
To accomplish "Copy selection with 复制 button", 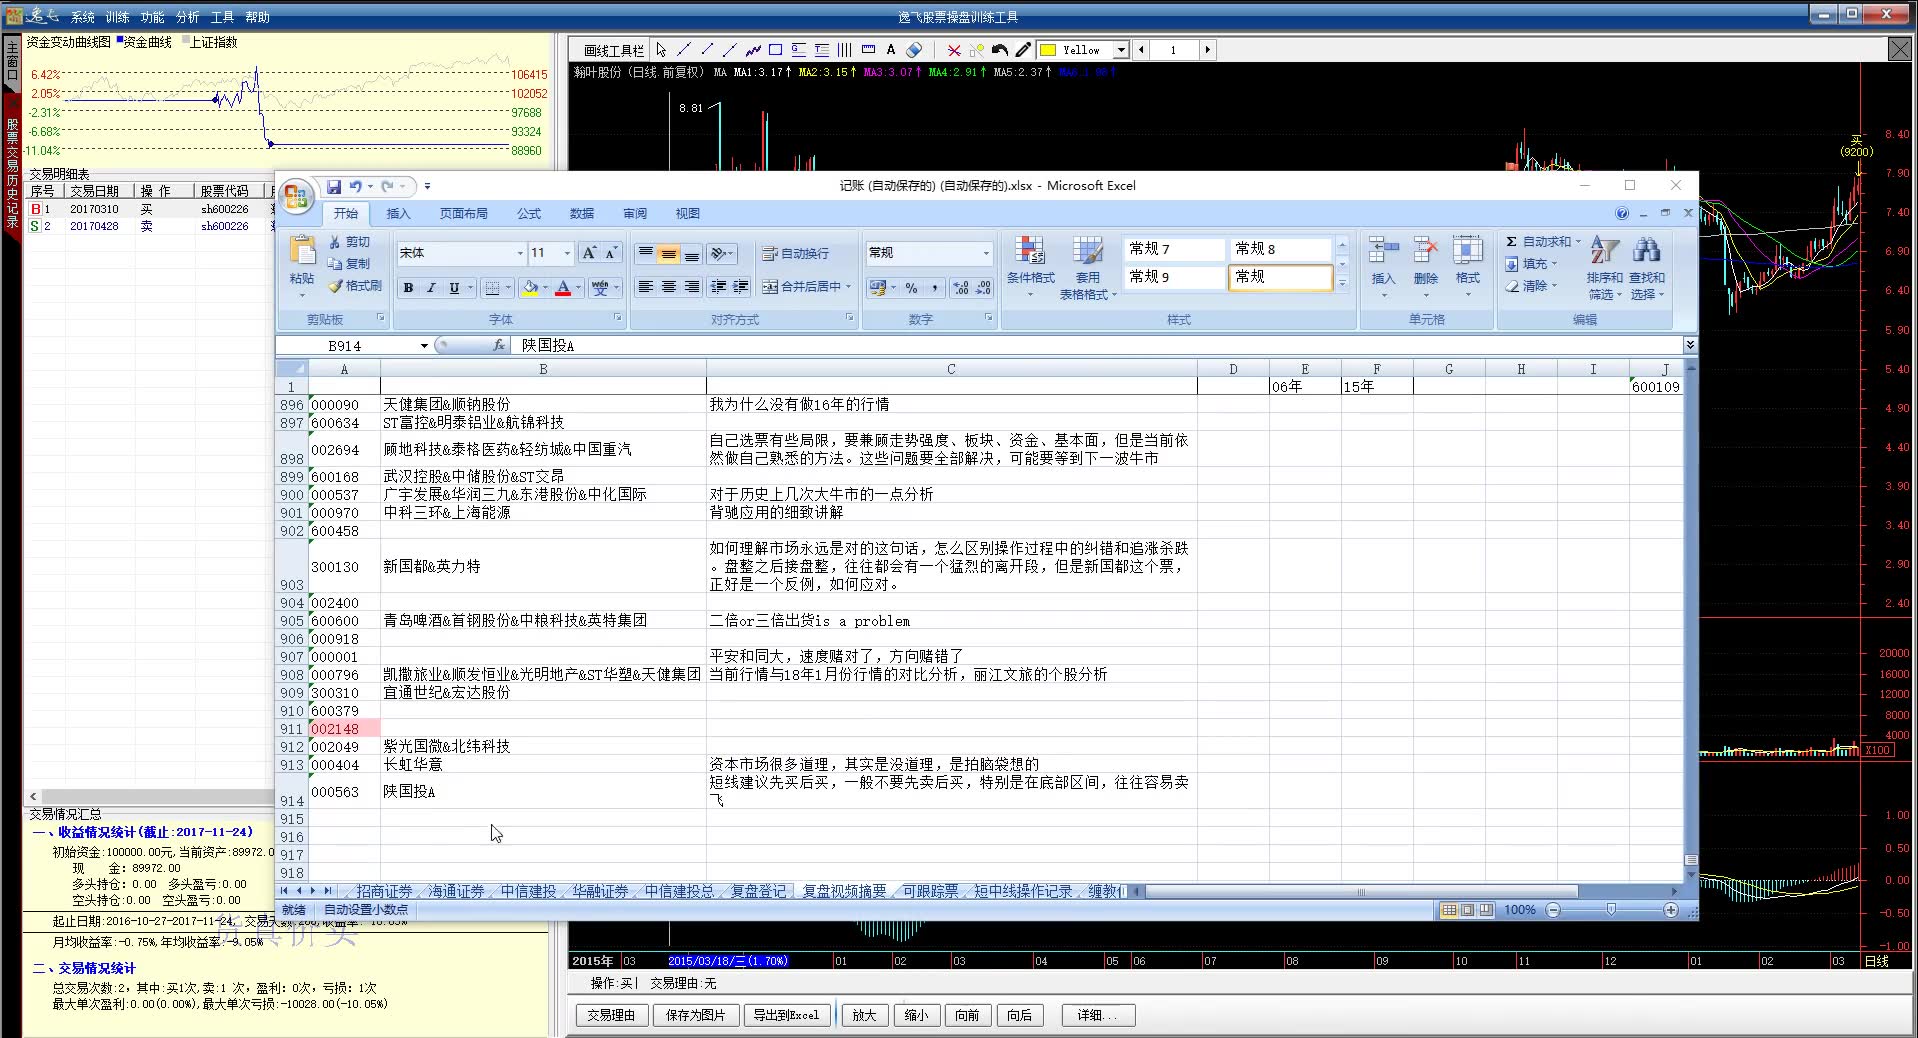I will coord(349,264).
